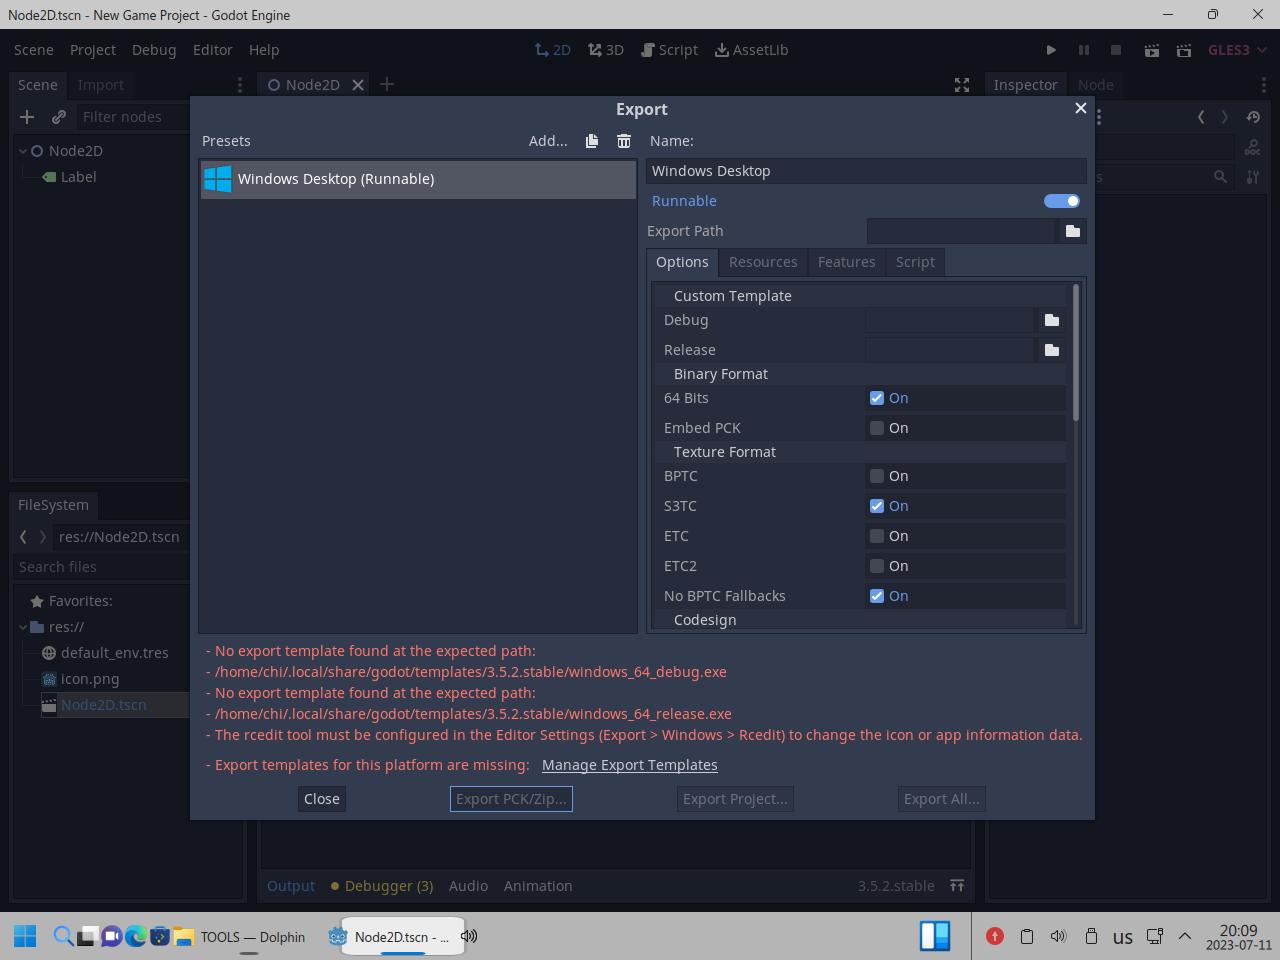The width and height of the screenshot is (1280, 960).
Task: Go to next object in Inspector history
Action: pyautogui.click(x=1225, y=117)
